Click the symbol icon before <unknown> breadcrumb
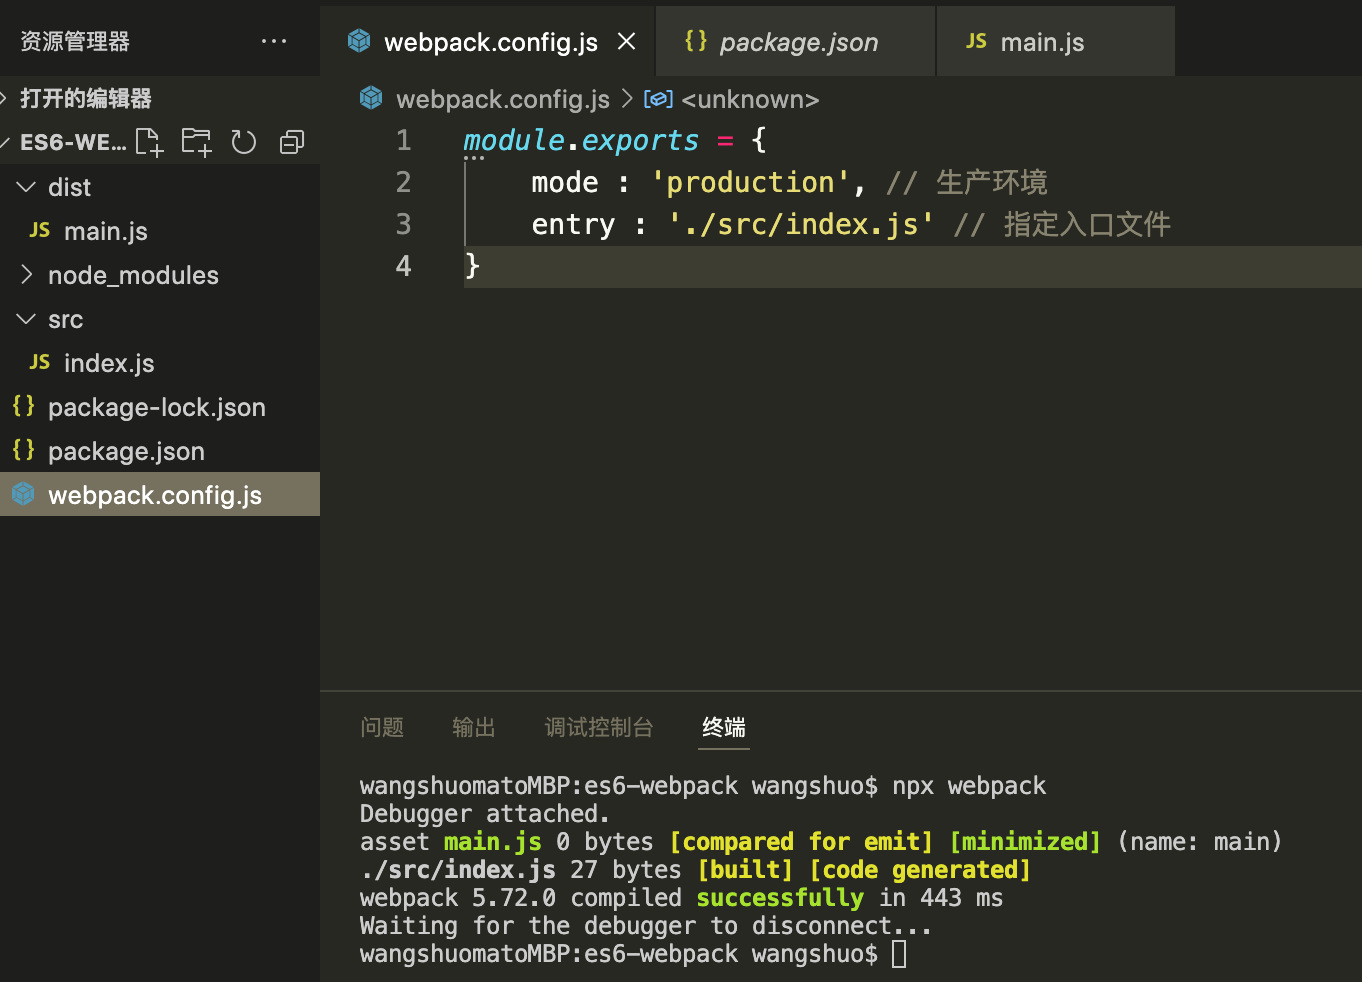The height and width of the screenshot is (982, 1362). tap(658, 99)
